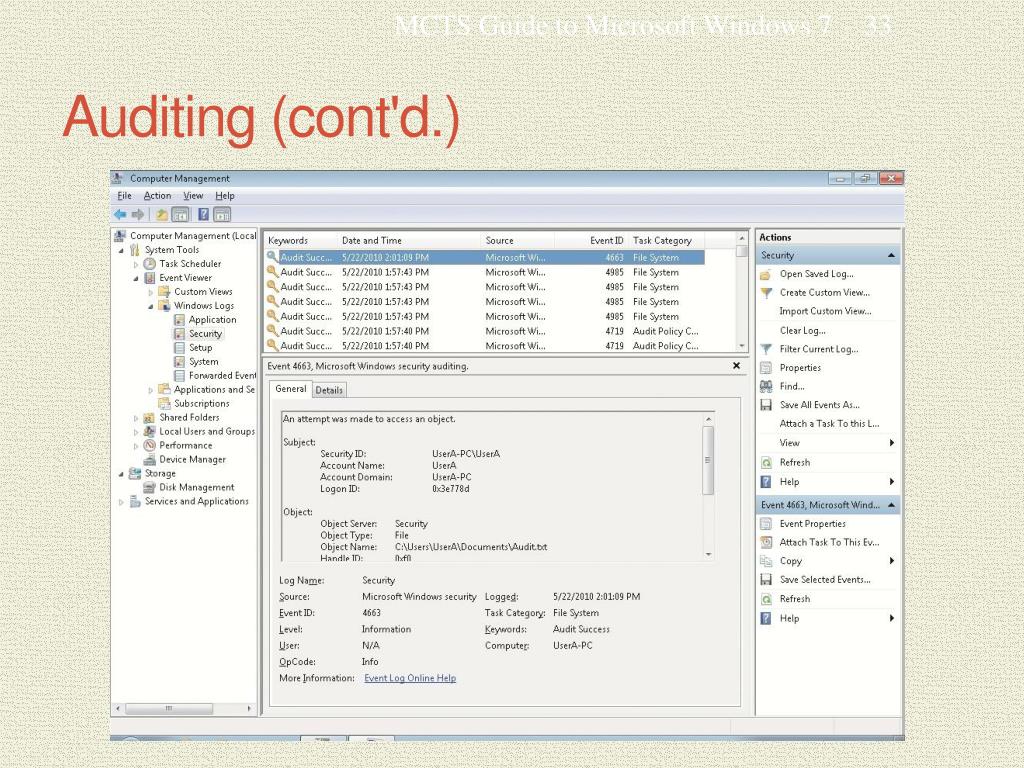Screen dimensions: 1024x768
Task: Click the Forward arrow toolbar icon
Action: pos(138,214)
